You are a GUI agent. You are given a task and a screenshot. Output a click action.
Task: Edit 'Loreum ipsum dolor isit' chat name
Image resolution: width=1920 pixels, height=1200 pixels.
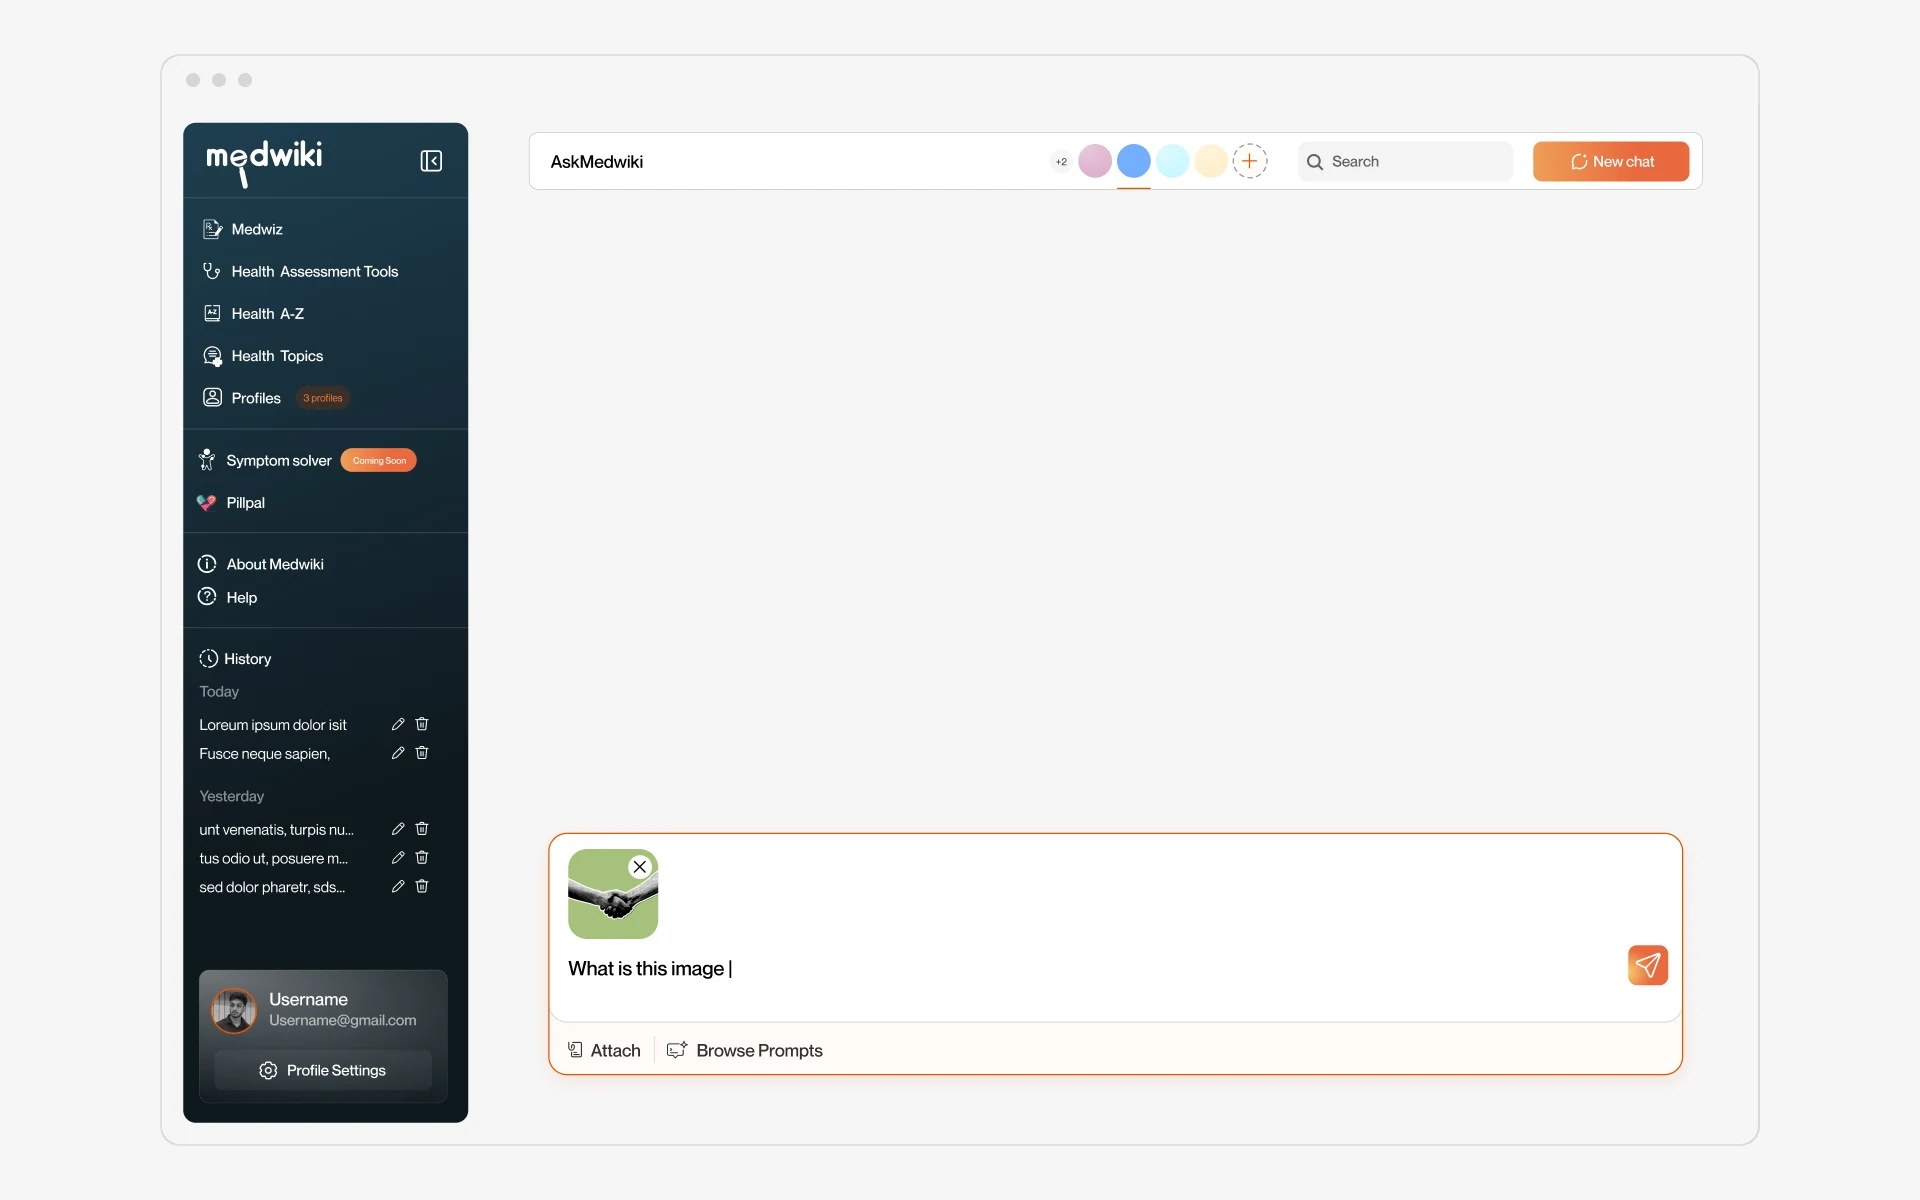click(x=398, y=724)
